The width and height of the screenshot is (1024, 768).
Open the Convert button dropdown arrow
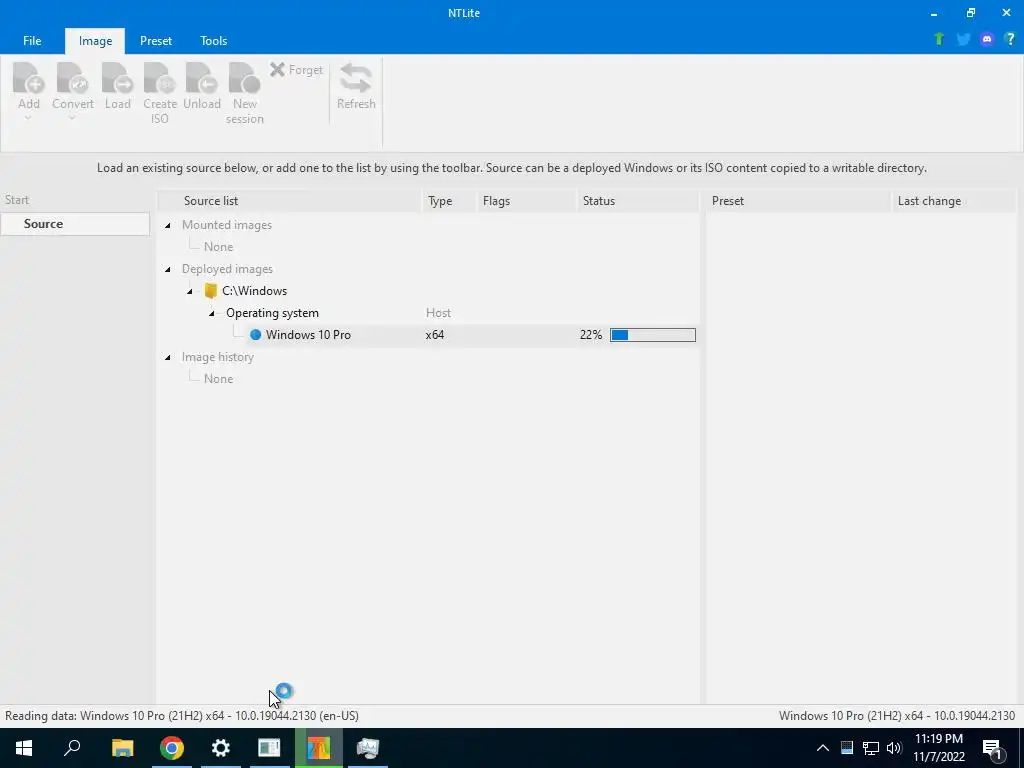(72, 119)
